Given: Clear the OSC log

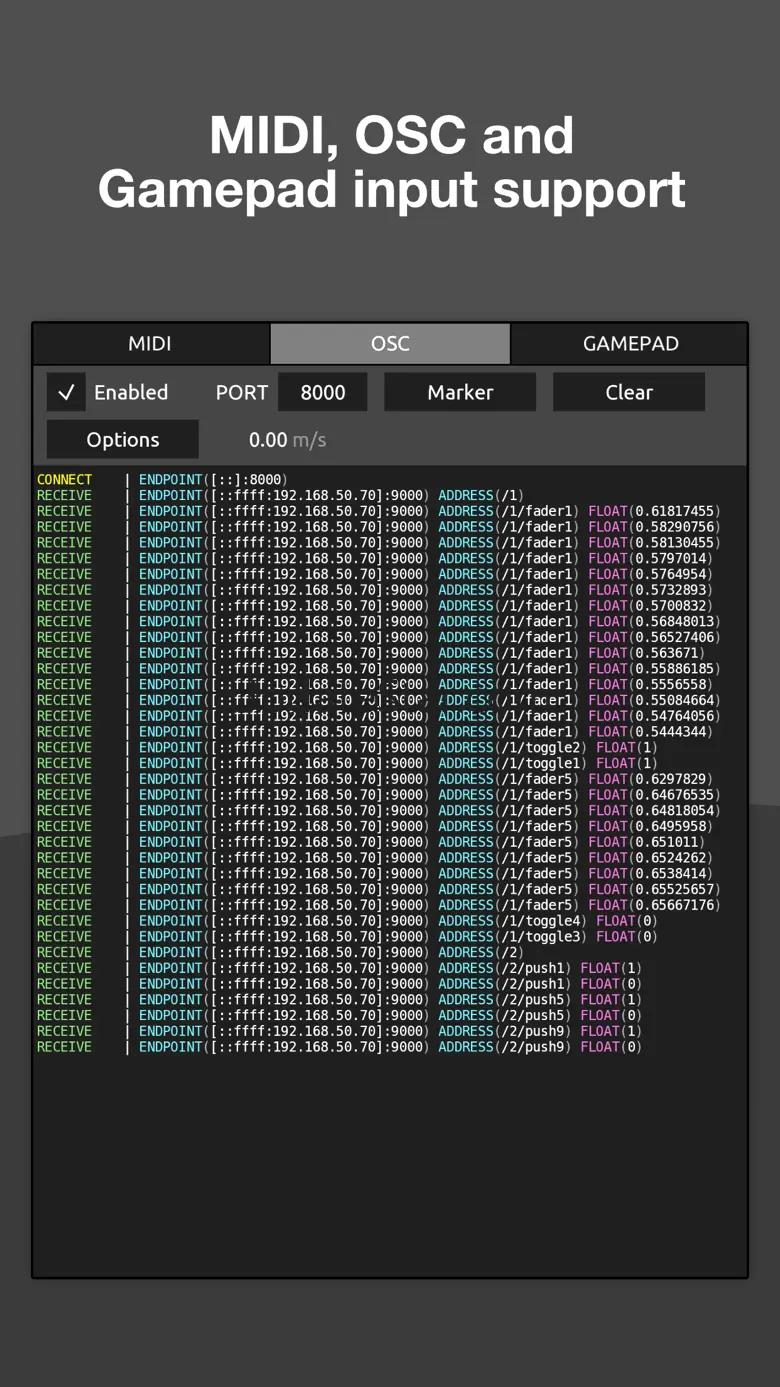Looking at the screenshot, I should tap(628, 392).
